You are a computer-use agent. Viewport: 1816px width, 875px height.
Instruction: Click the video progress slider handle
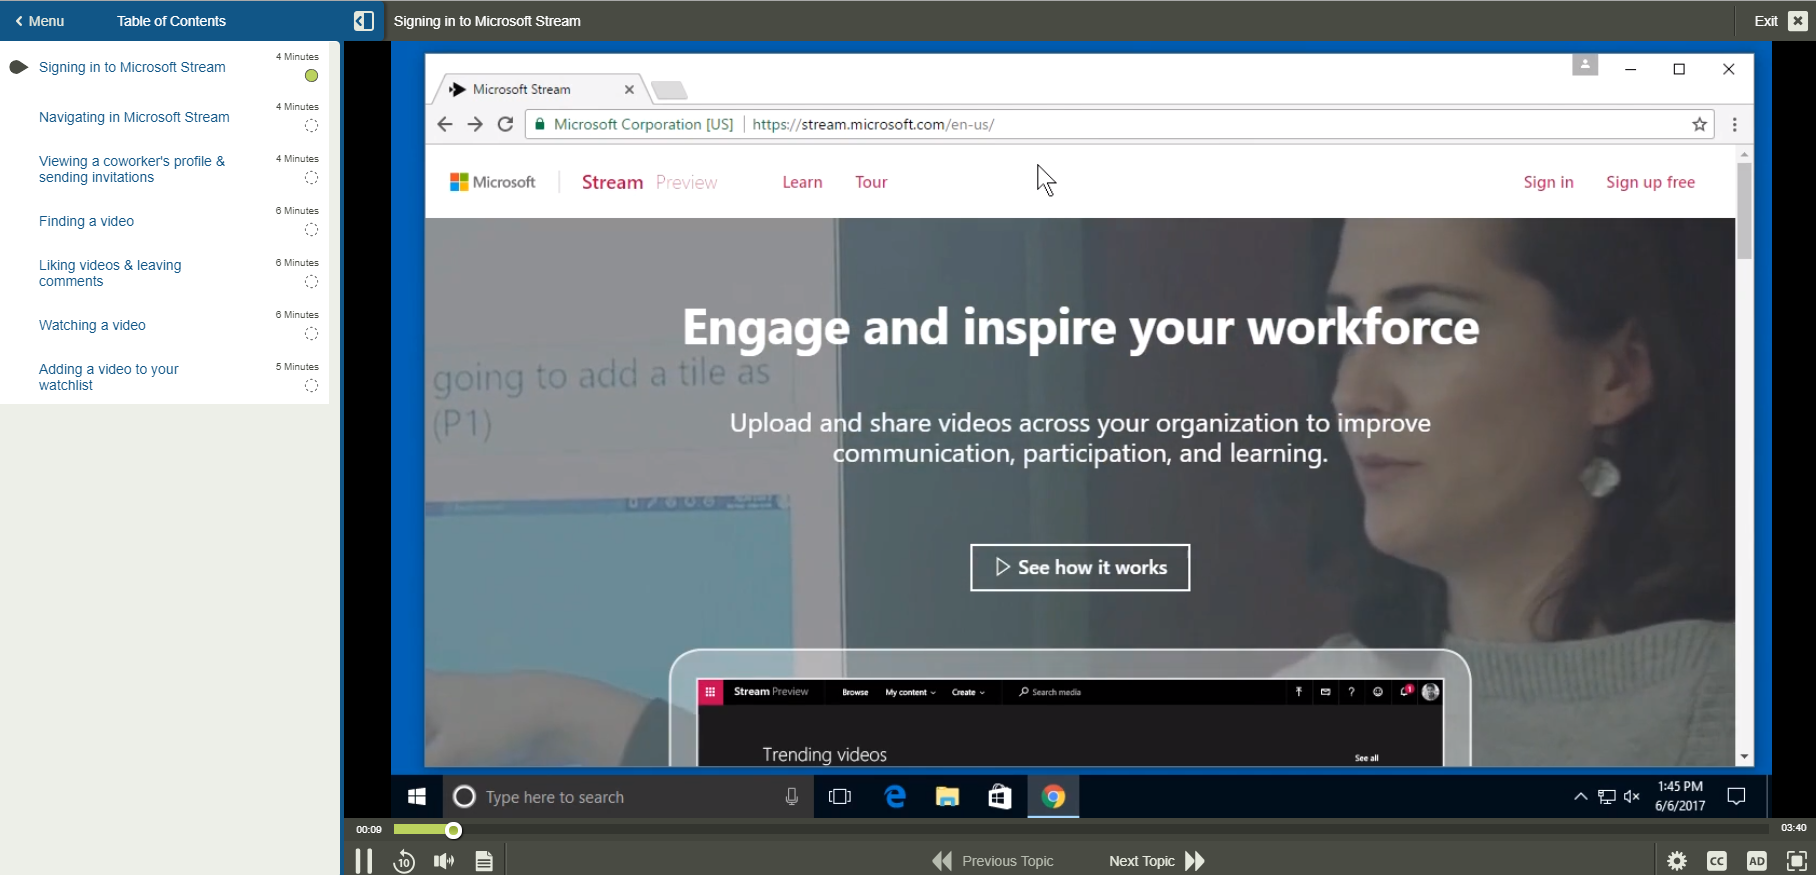tap(453, 829)
